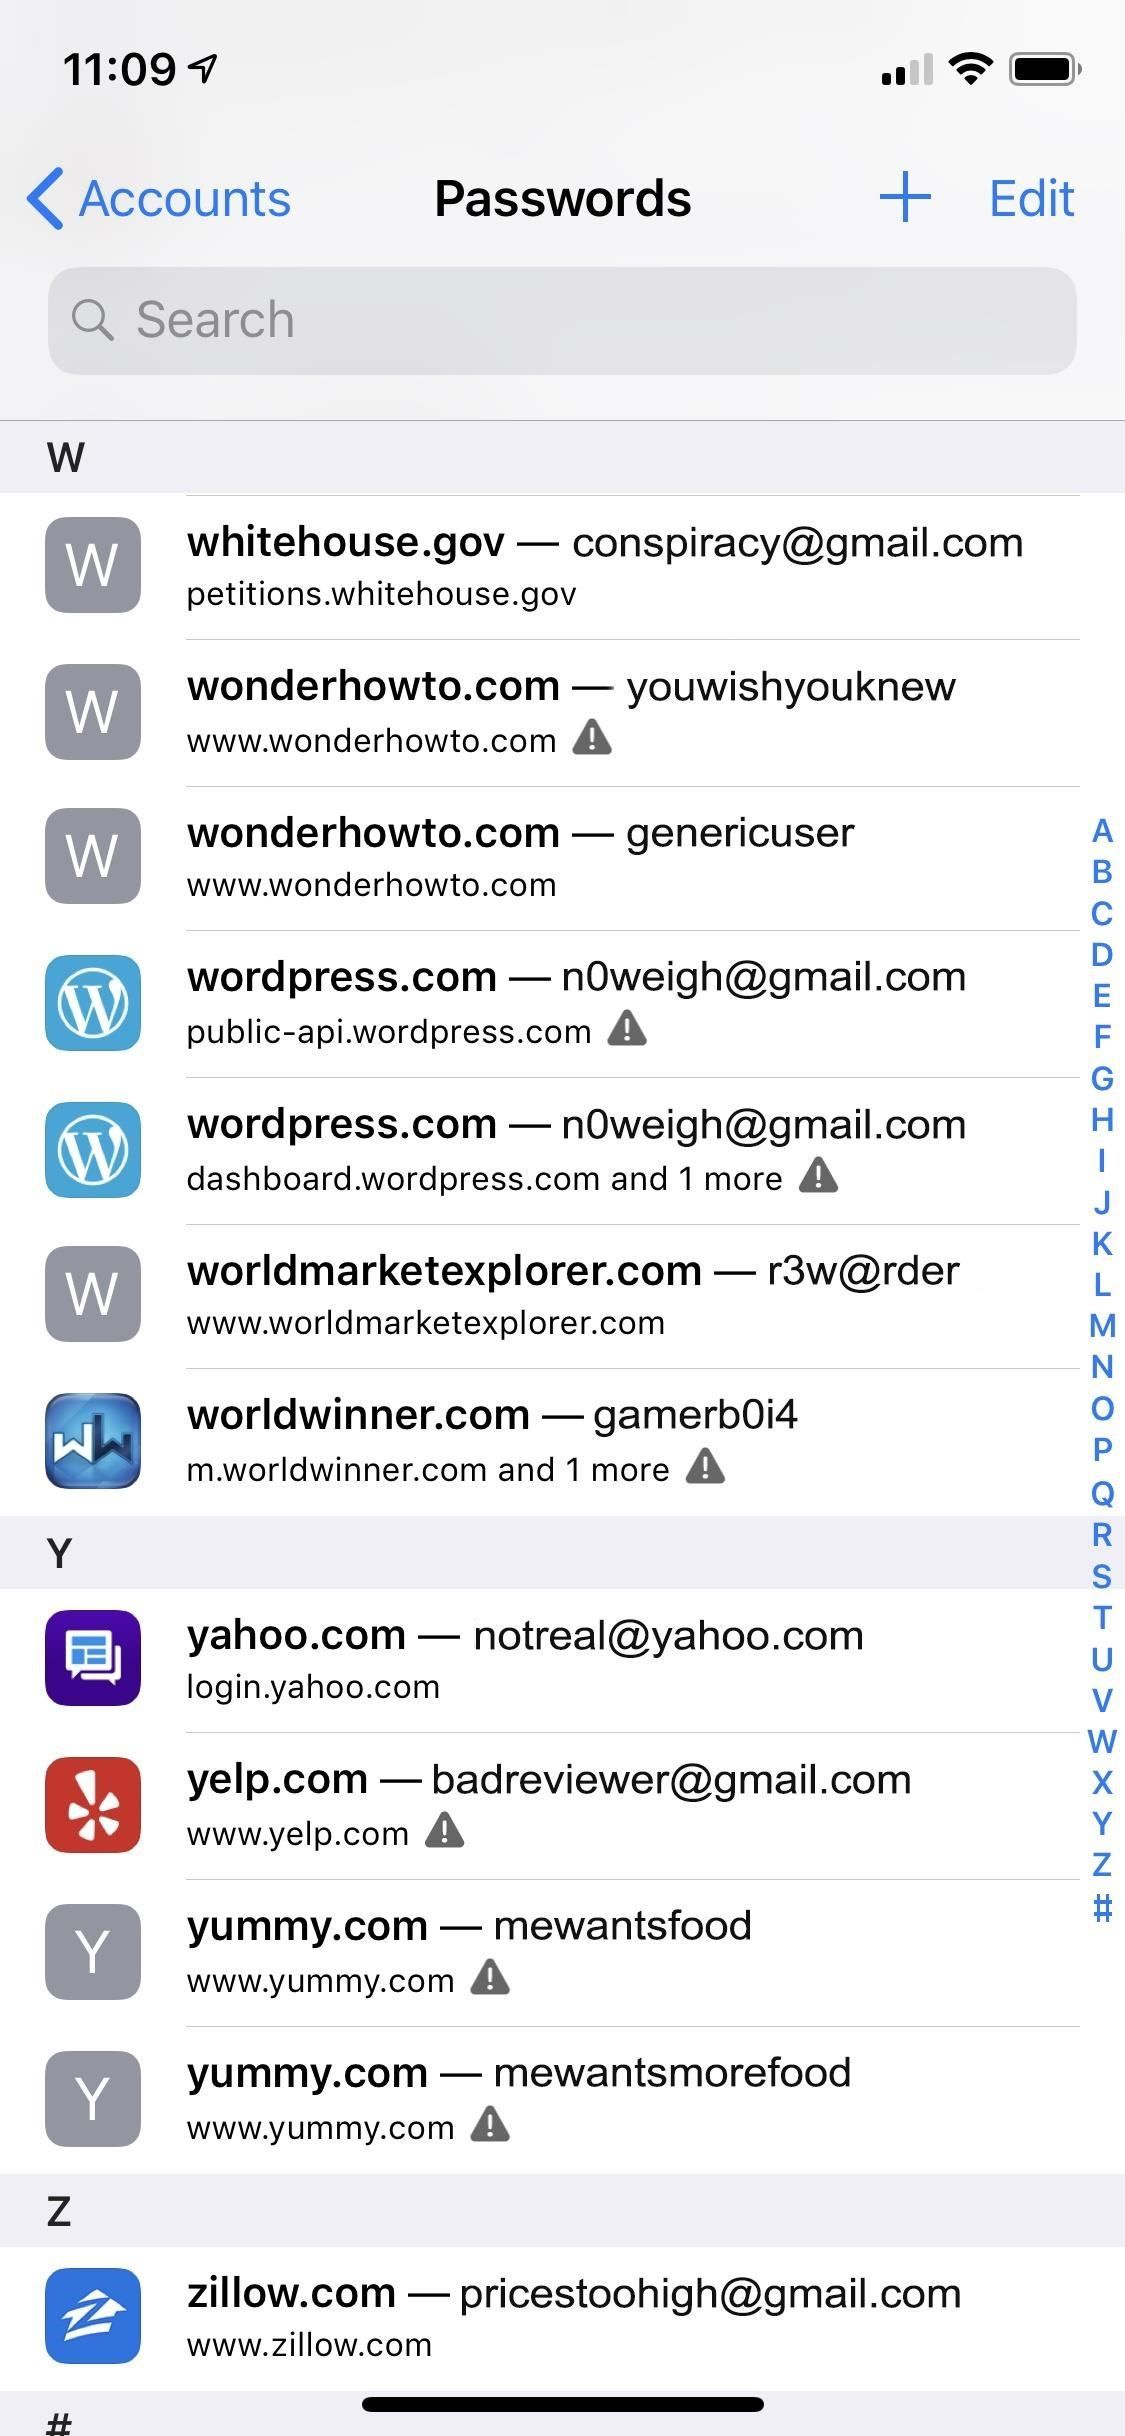This screenshot has height=2436, width=1125.
Task: Tap the red Yelp icon
Action: [x=93, y=1805]
